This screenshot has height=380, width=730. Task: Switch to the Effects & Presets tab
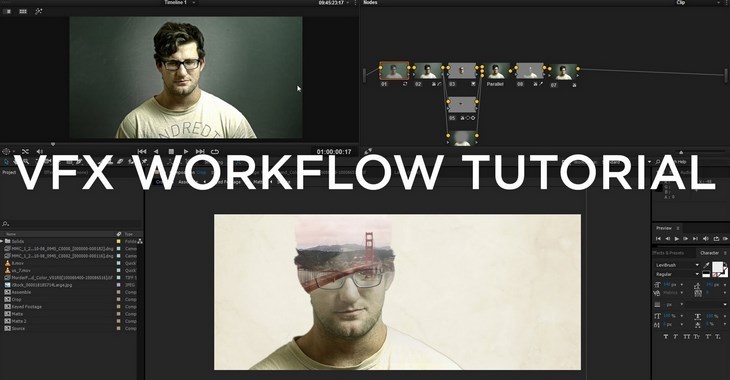pyautogui.click(x=668, y=253)
